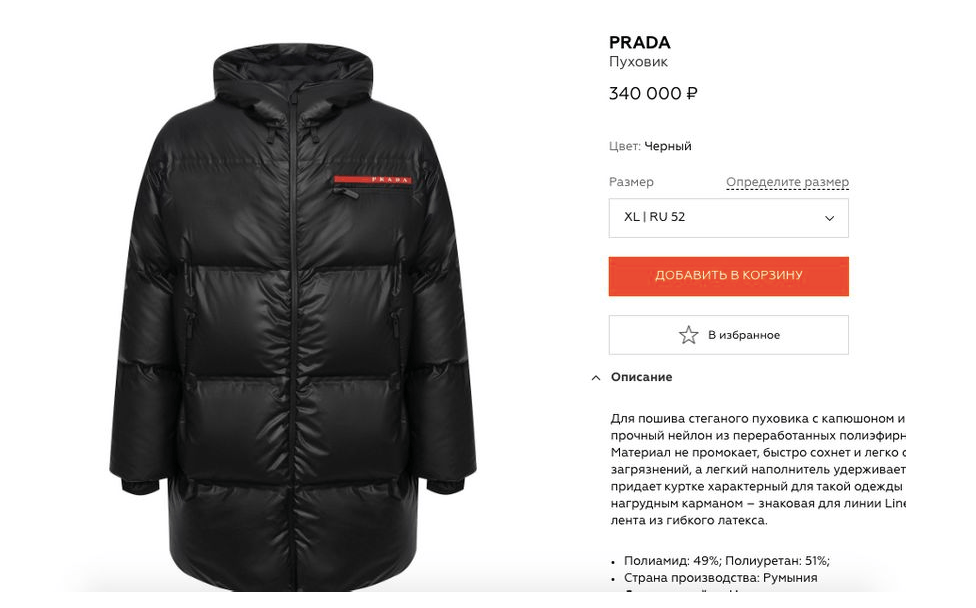Click the Цвет label text
Image resolution: width=976 pixels, height=608 pixels.
click(624, 146)
